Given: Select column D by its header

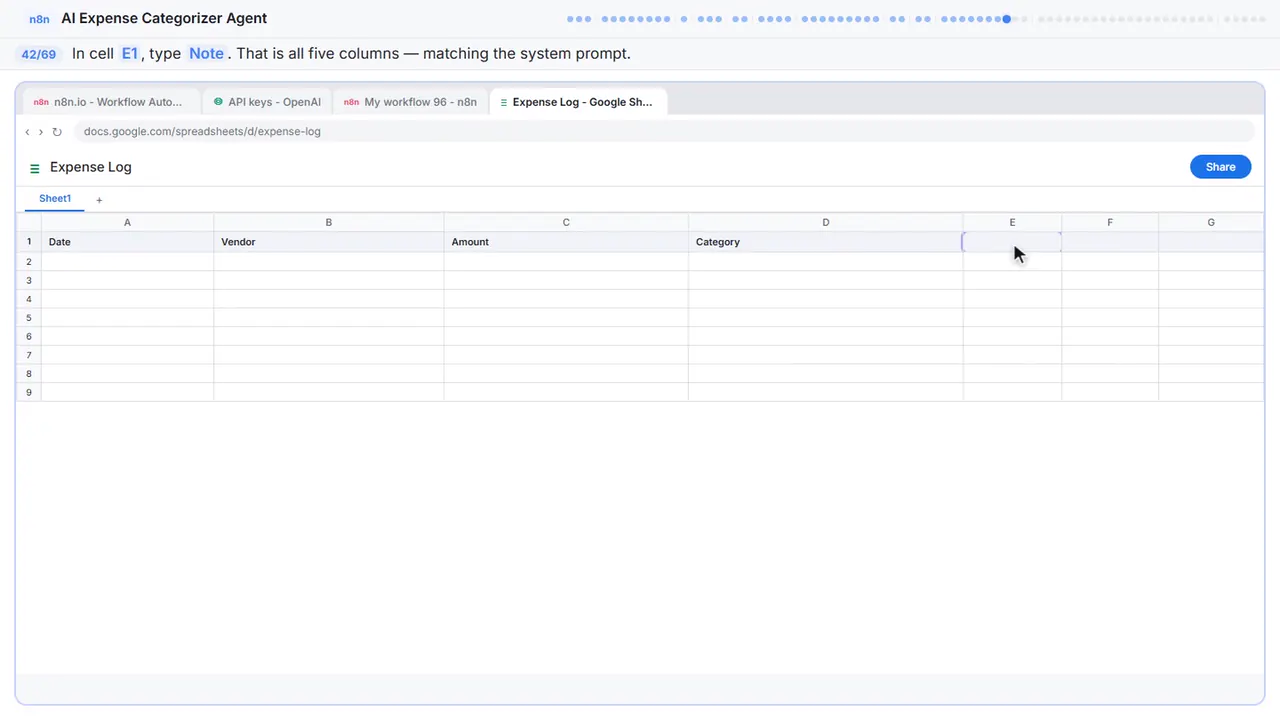Looking at the screenshot, I should [x=825, y=222].
